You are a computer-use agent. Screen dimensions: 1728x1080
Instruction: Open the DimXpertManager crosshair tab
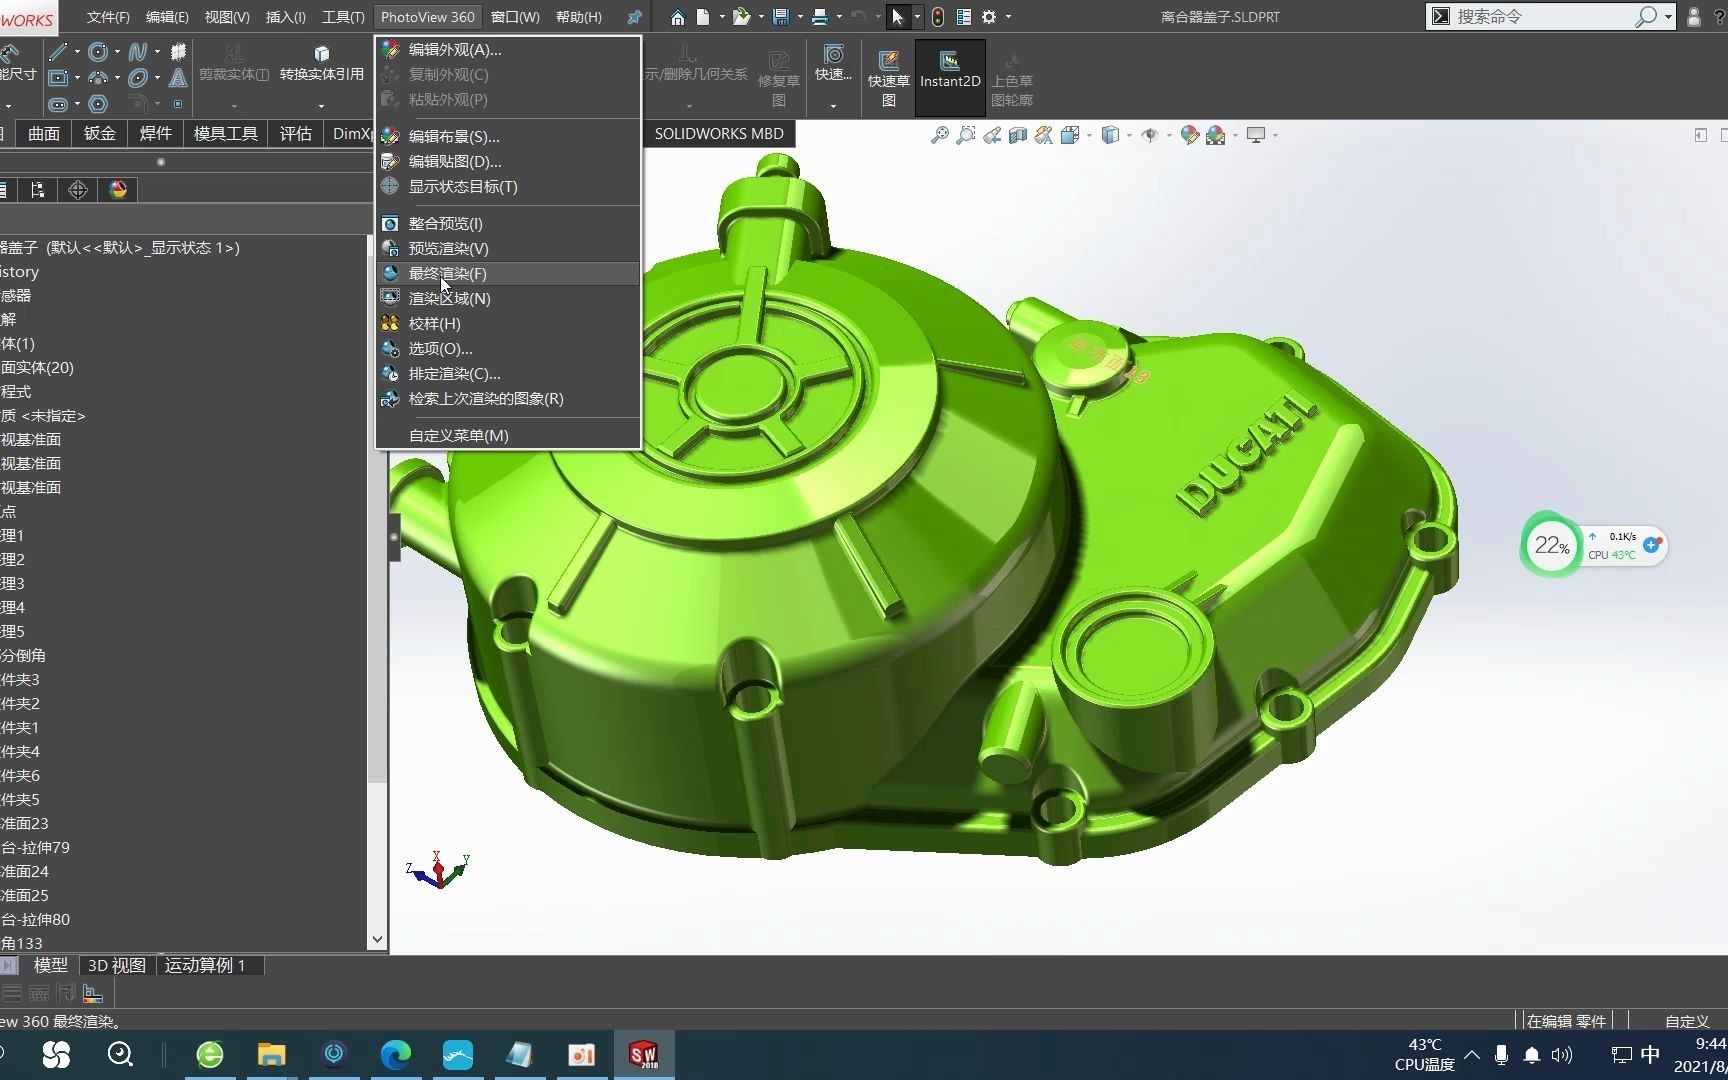click(x=78, y=190)
